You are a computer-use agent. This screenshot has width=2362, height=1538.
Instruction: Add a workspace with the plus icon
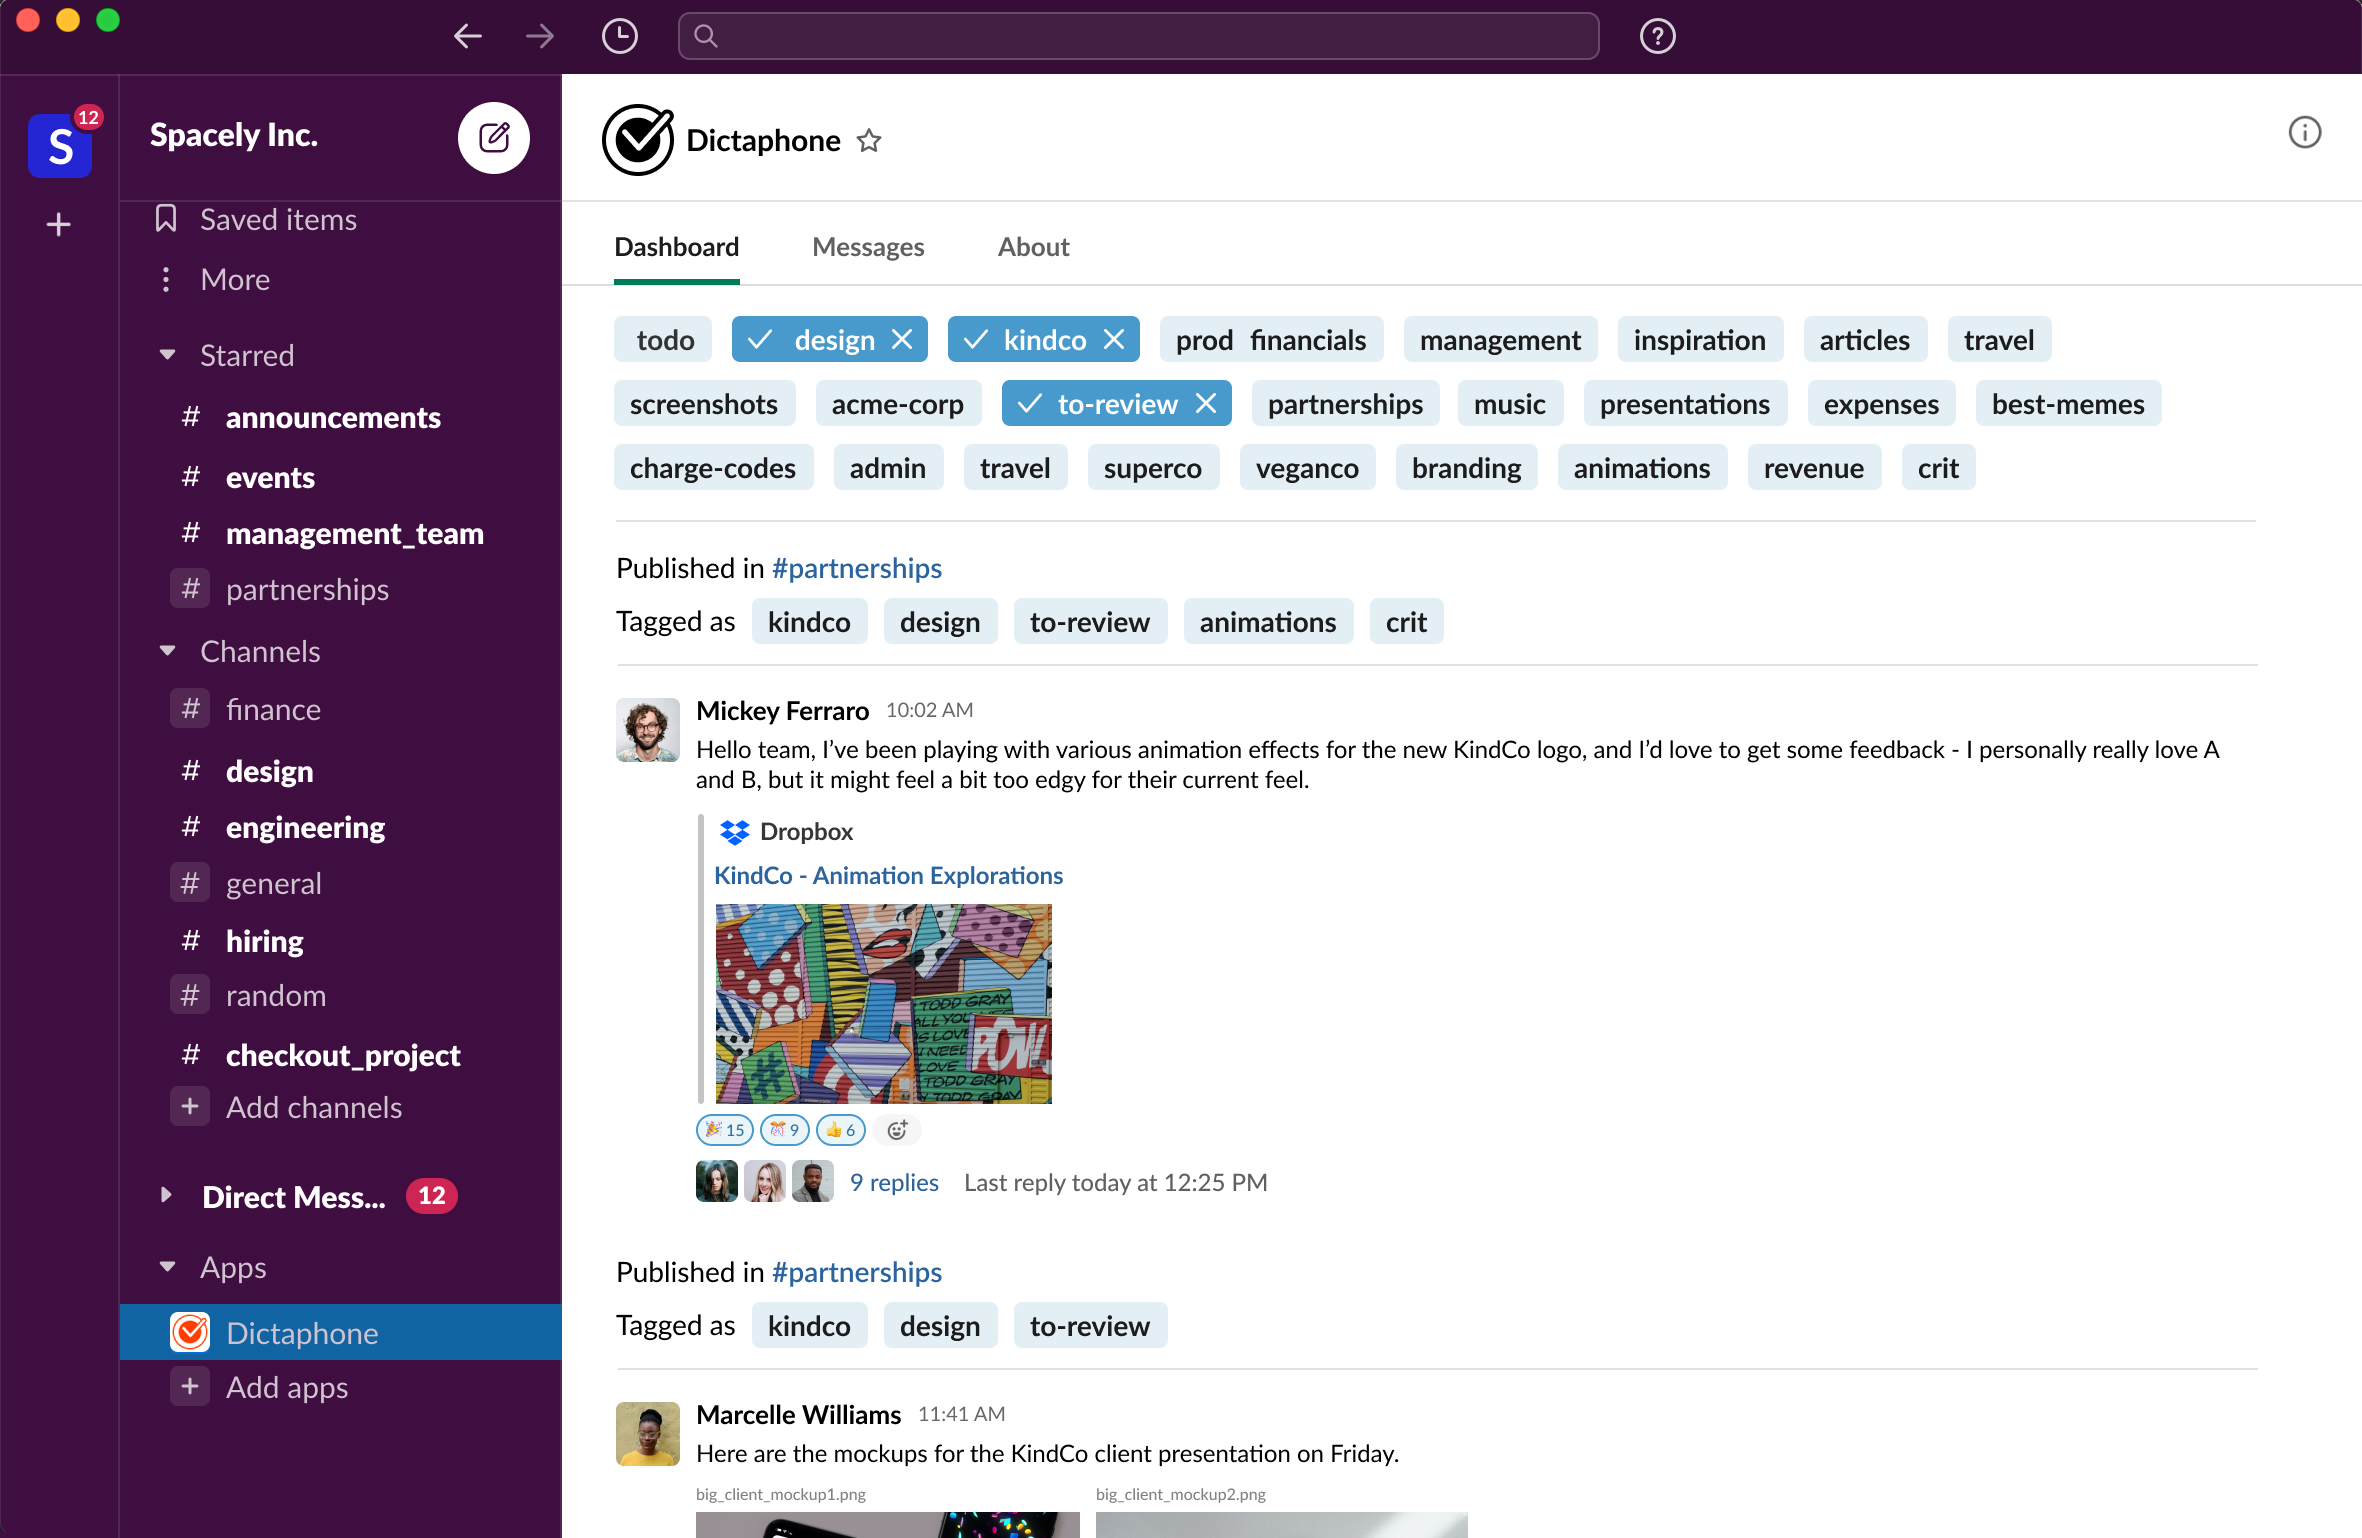tap(59, 224)
